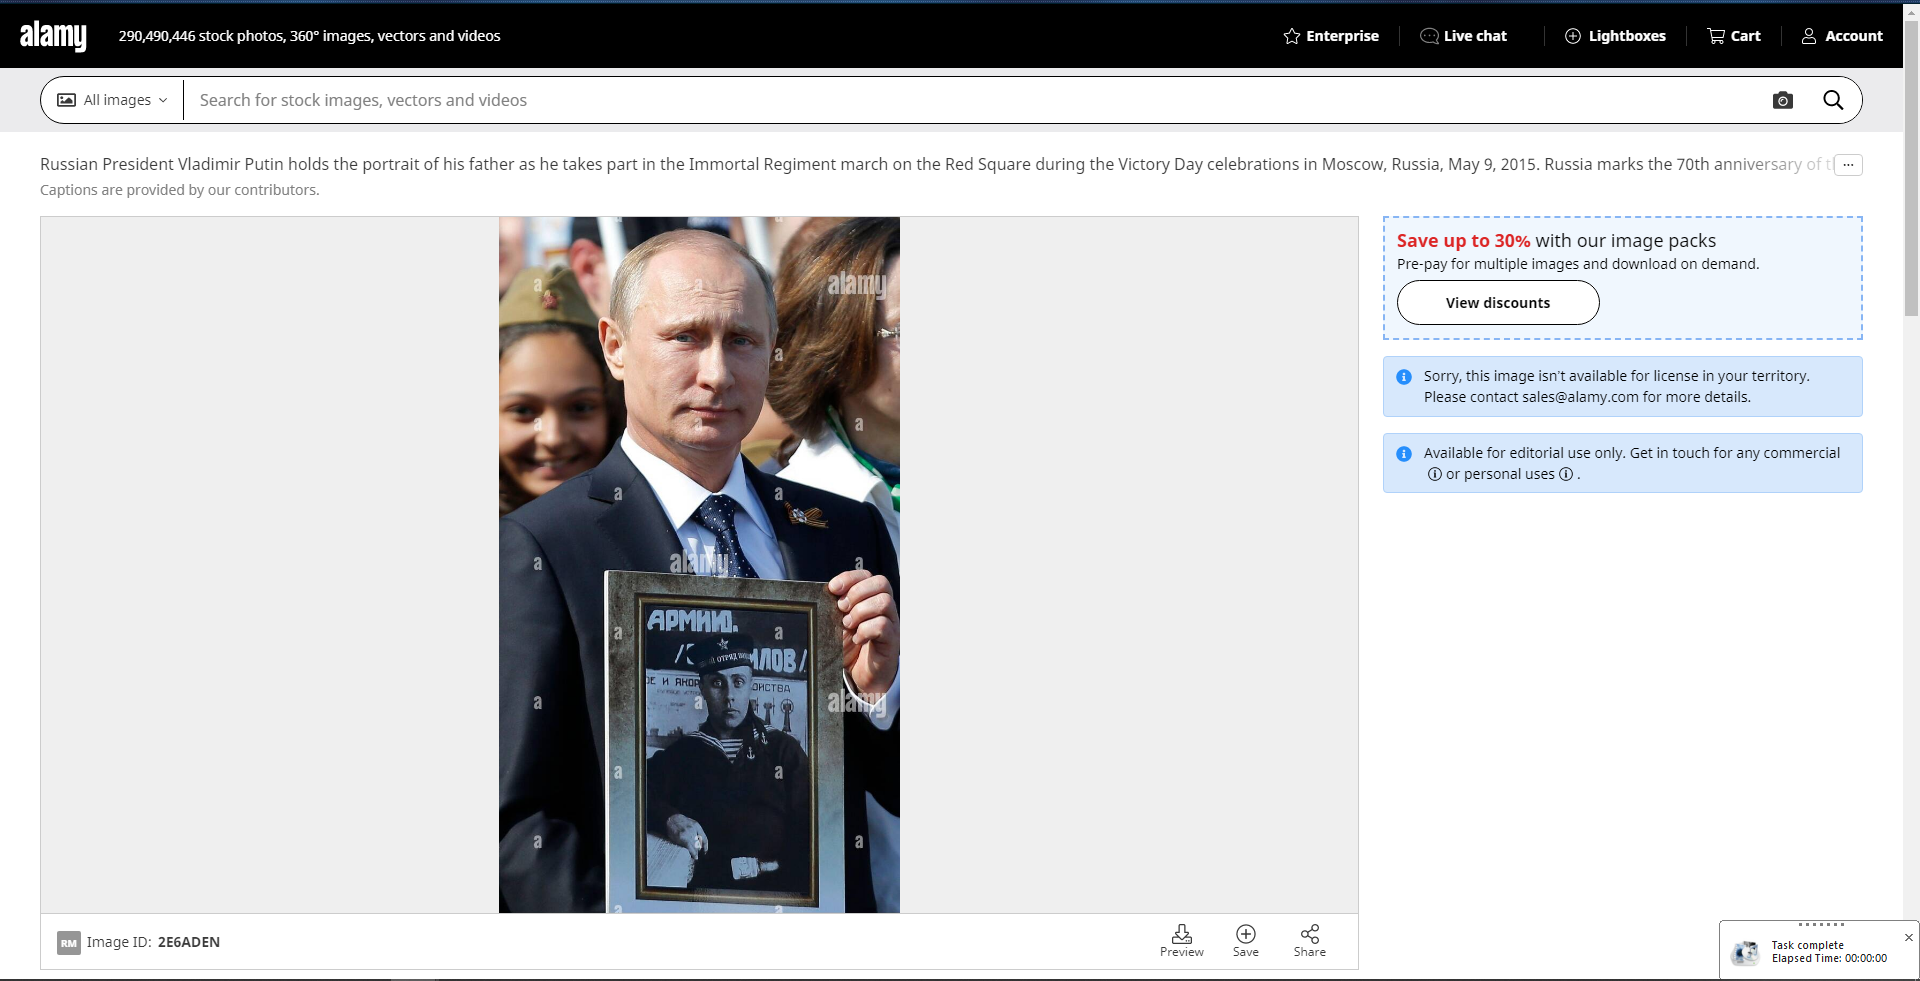Click the Enterprise star icon
Screen dimensions: 1920x981
(1292, 36)
